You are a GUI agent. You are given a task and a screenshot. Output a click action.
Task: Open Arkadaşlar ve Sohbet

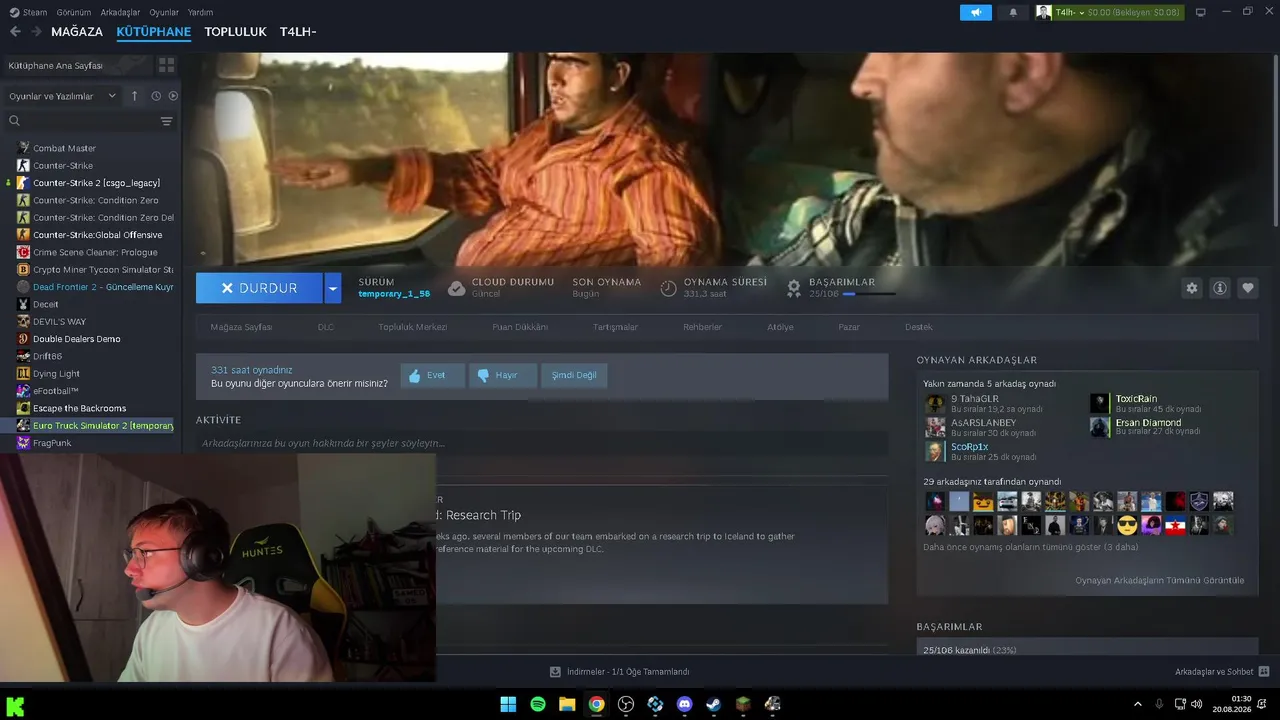tap(1222, 672)
